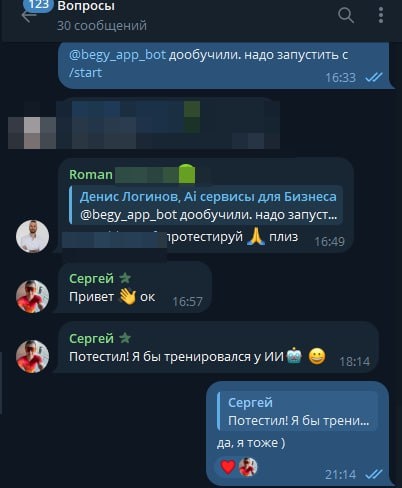Open the three-dot options menu
This screenshot has width=402, height=488.
coord(381,15)
